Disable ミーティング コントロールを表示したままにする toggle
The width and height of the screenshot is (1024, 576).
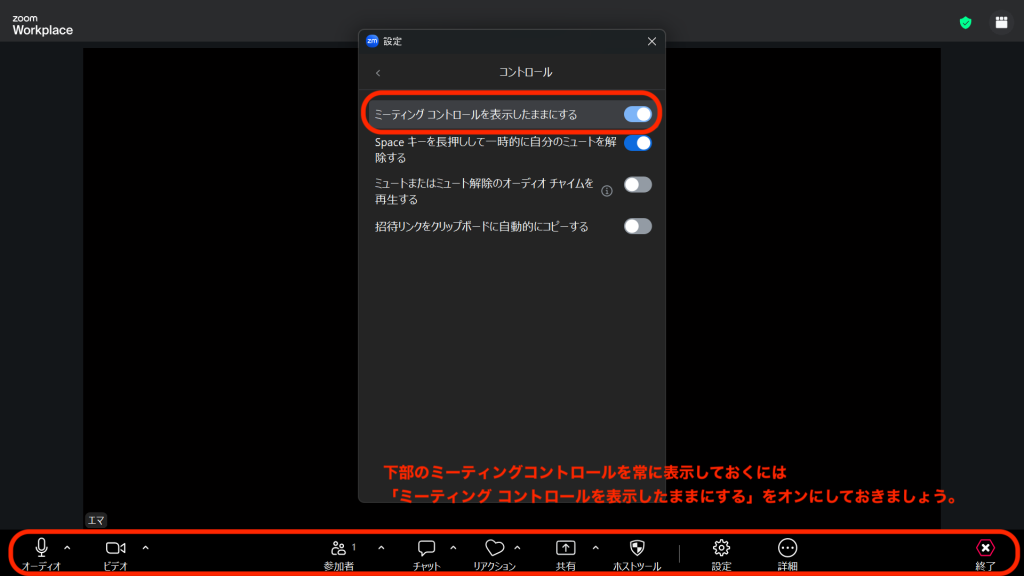tap(638, 115)
